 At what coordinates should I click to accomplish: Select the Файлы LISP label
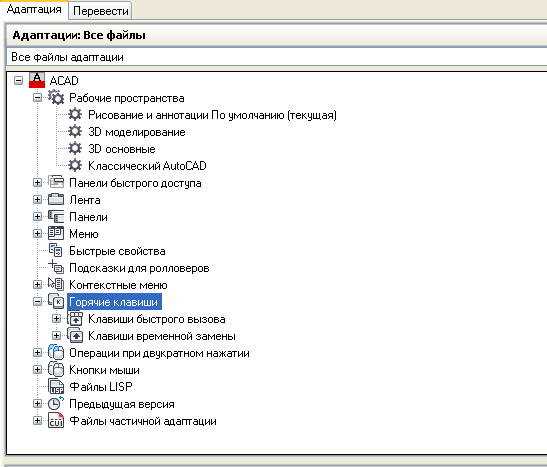click(101, 387)
